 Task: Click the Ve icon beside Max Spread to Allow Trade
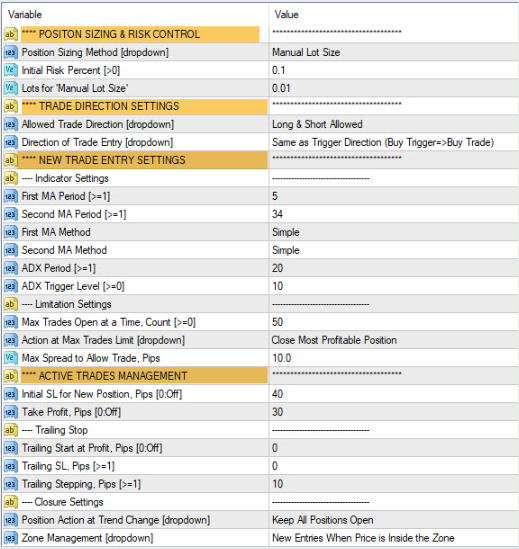tap(11, 358)
